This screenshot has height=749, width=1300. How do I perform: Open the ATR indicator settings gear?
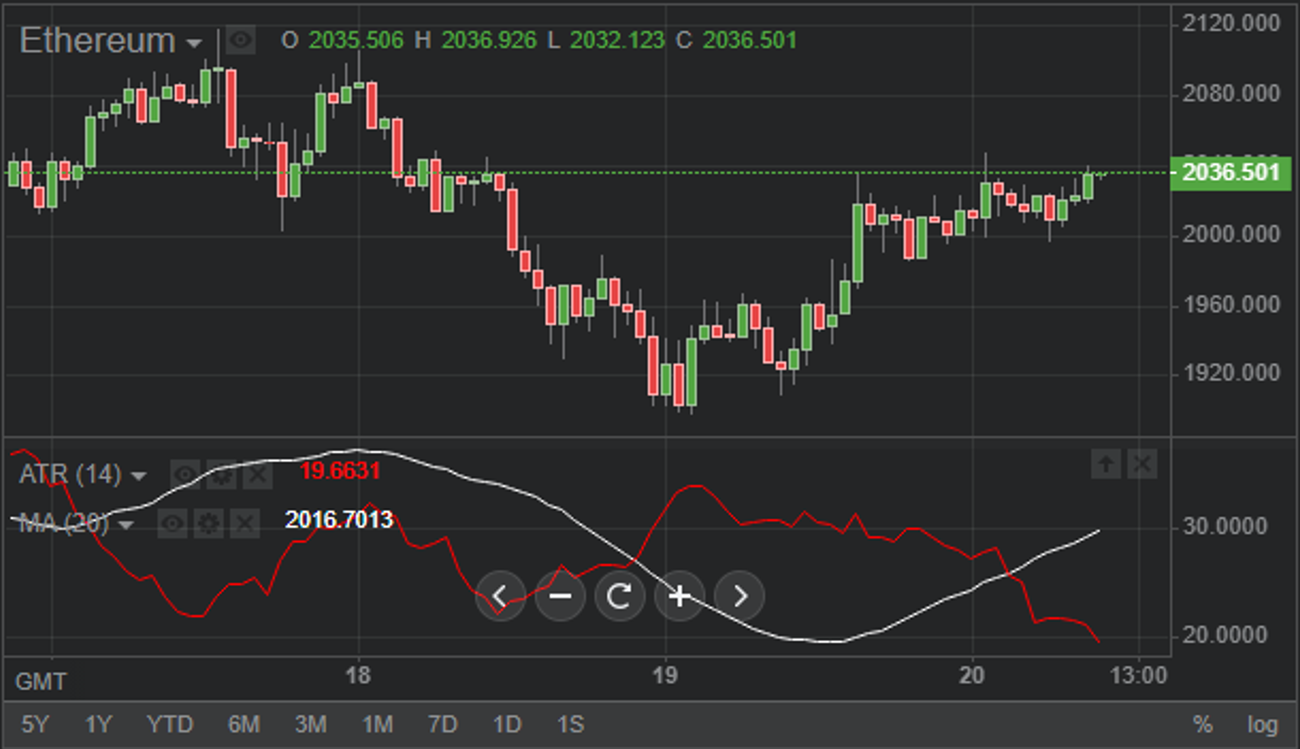click(x=222, y=476)
